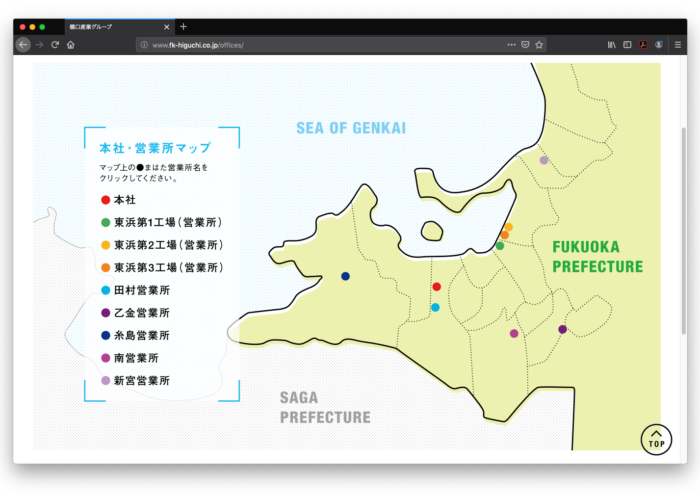
Task: Reload the current page
Action: [x=55, y=45]
